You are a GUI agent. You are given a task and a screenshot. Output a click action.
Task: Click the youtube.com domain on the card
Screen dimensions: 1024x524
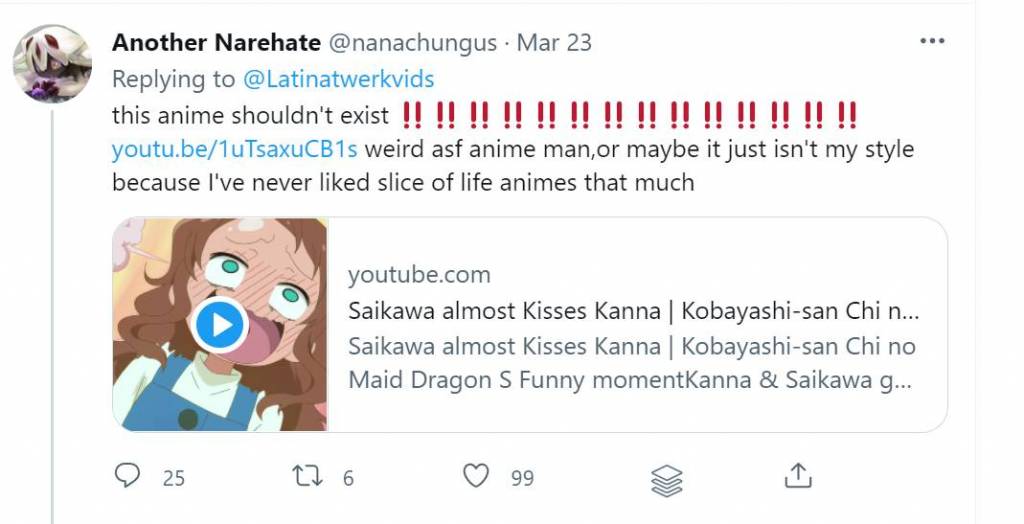[419, 275]
